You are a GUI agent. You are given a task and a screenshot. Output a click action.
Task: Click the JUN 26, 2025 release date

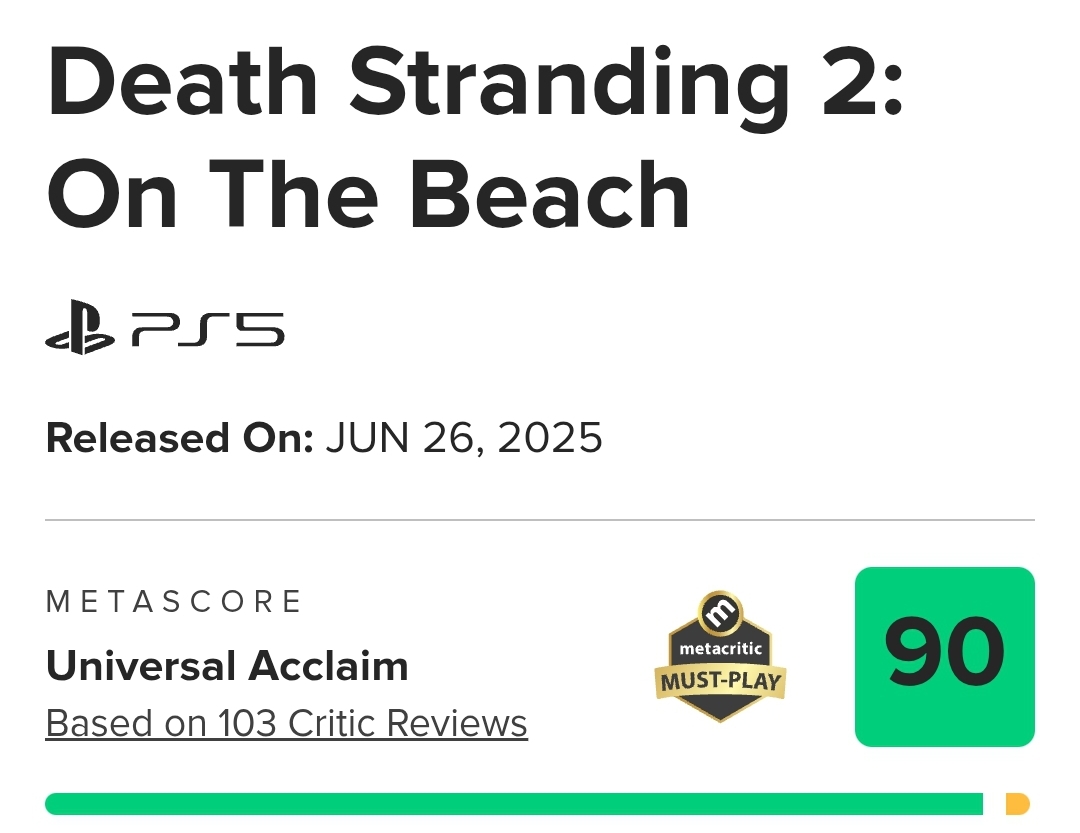pos(464,438)
